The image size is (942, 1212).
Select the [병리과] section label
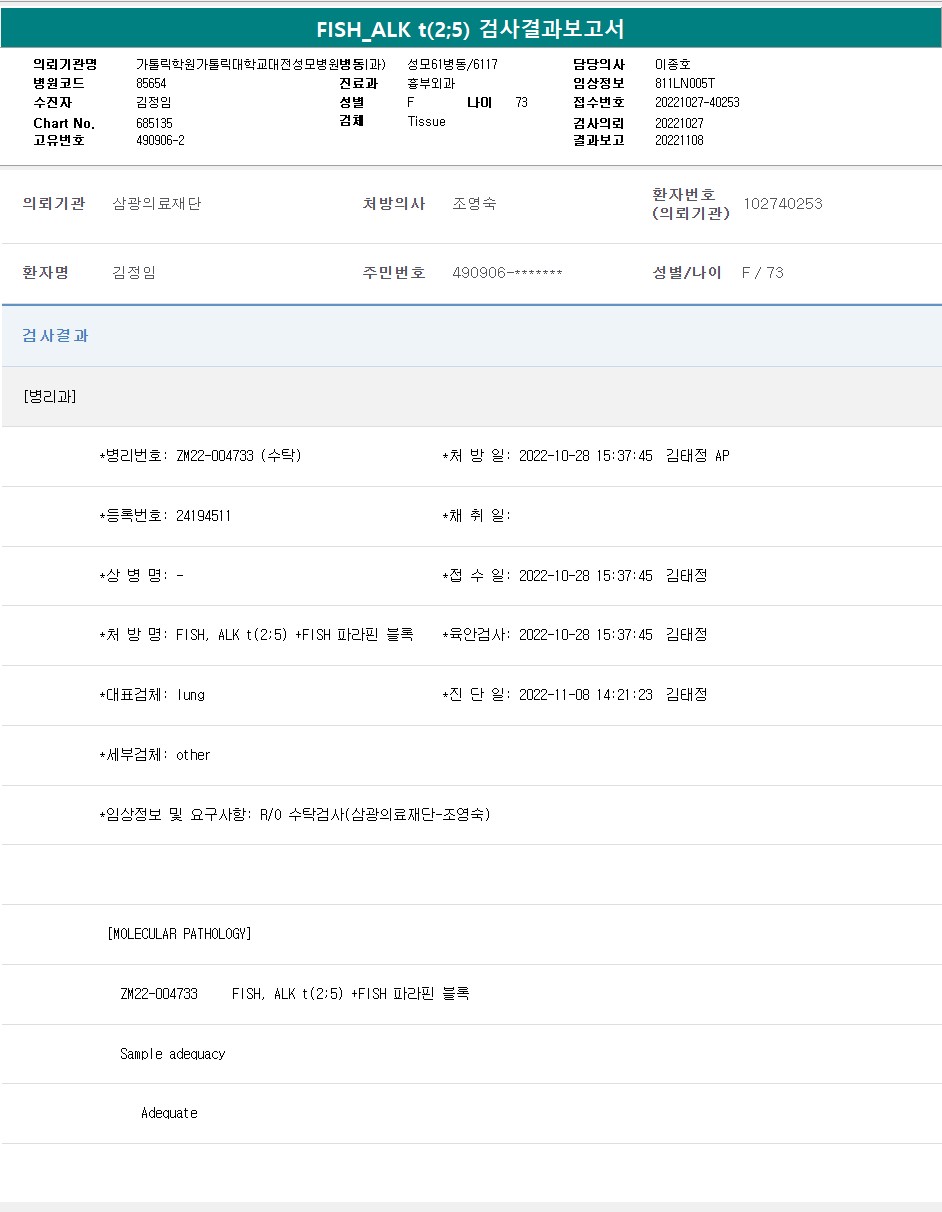point(49,397)
